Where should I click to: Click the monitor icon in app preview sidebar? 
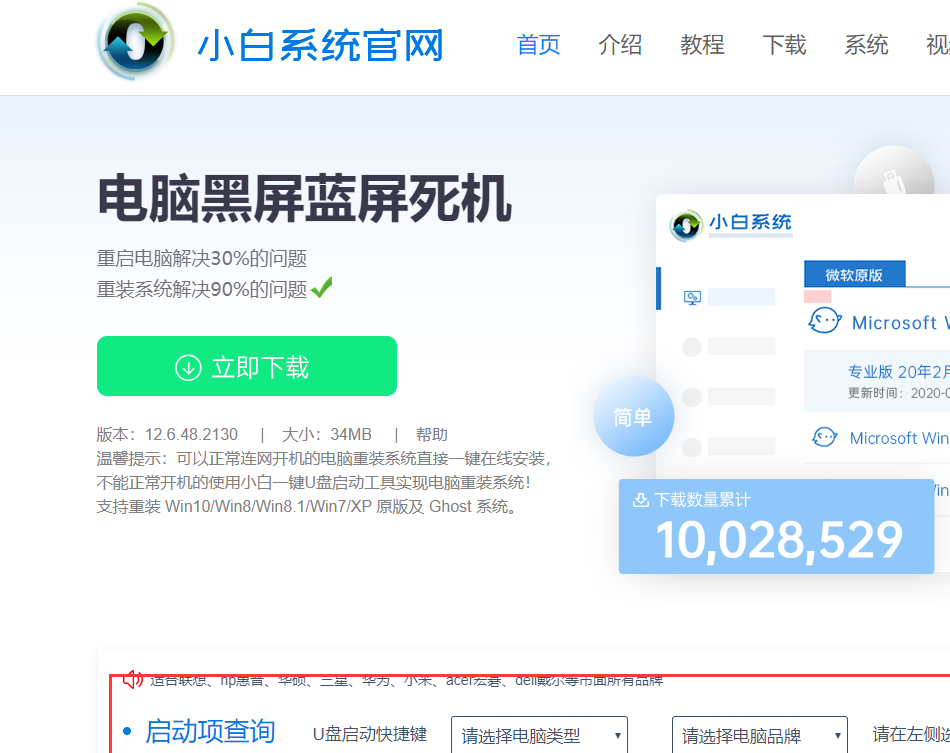point(690,297)
